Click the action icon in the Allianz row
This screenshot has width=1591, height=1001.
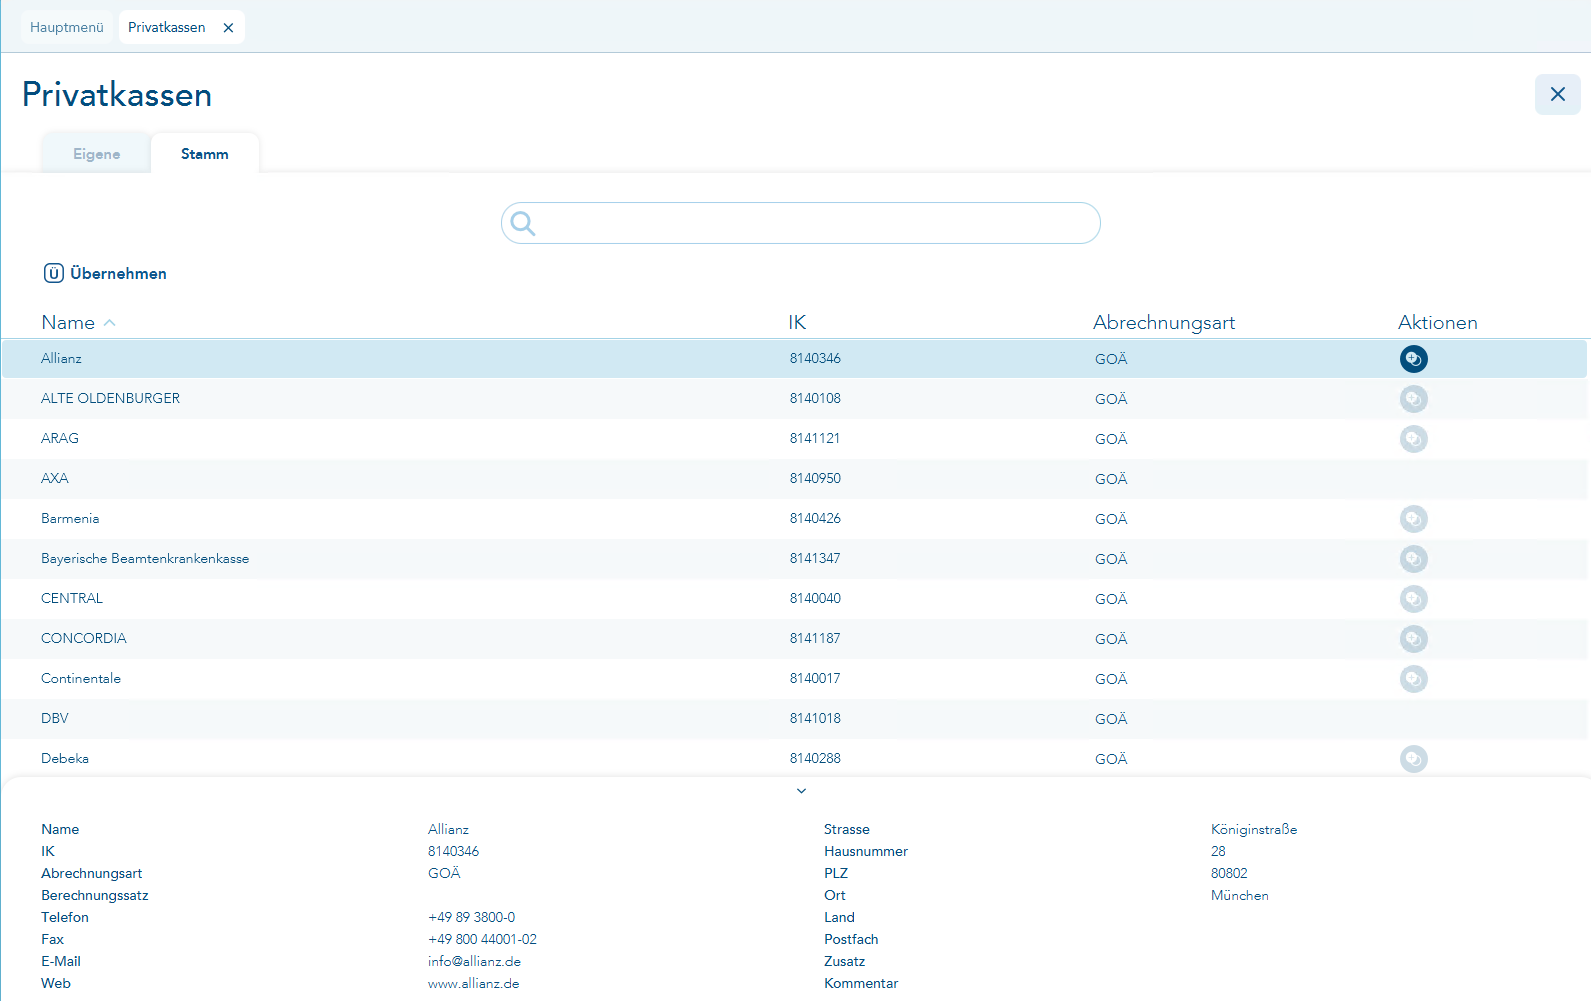point(1413,359)
